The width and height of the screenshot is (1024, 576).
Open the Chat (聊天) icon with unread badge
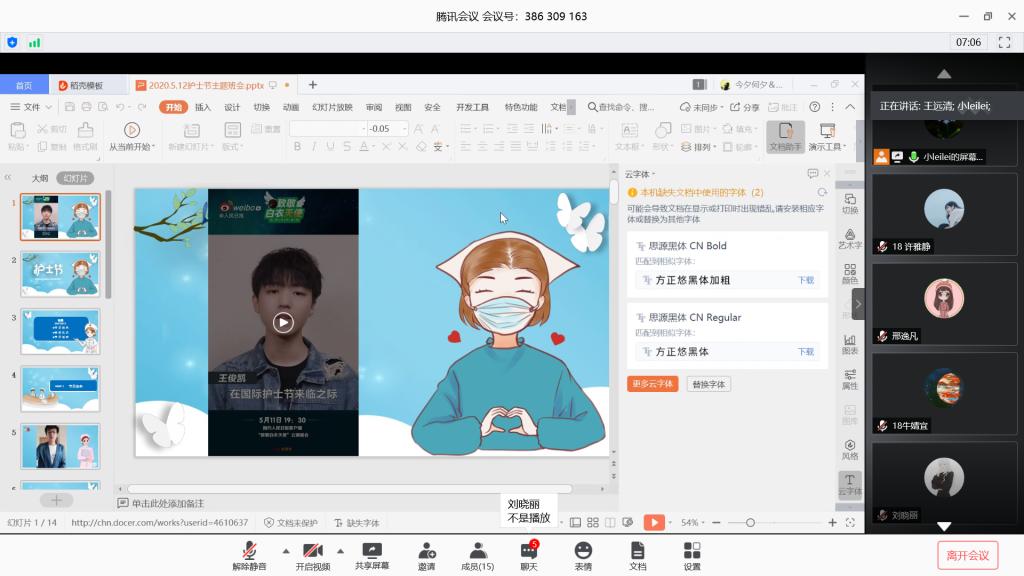pyautogui.click(x=528, y=551)
